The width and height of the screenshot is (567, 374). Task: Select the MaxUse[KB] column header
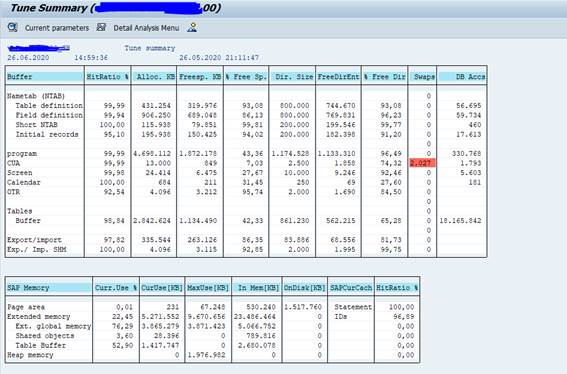(x=208, y=288)
